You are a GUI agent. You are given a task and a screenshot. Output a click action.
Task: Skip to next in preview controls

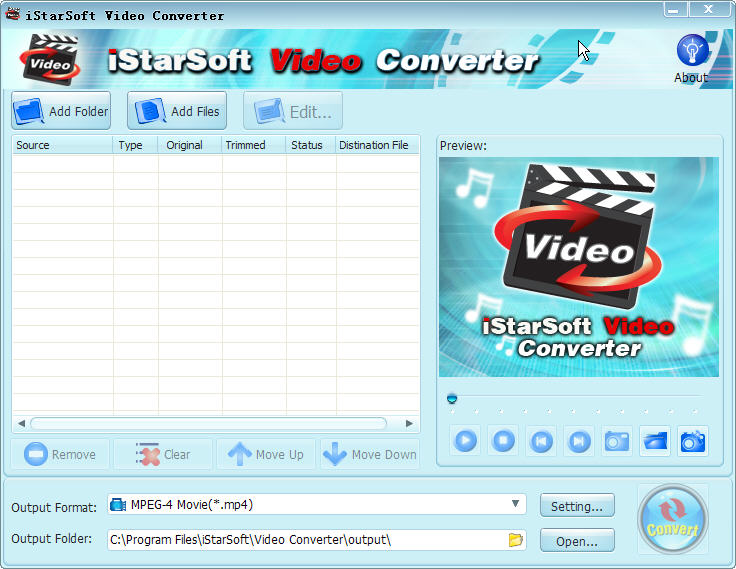(x=579, y=441)
